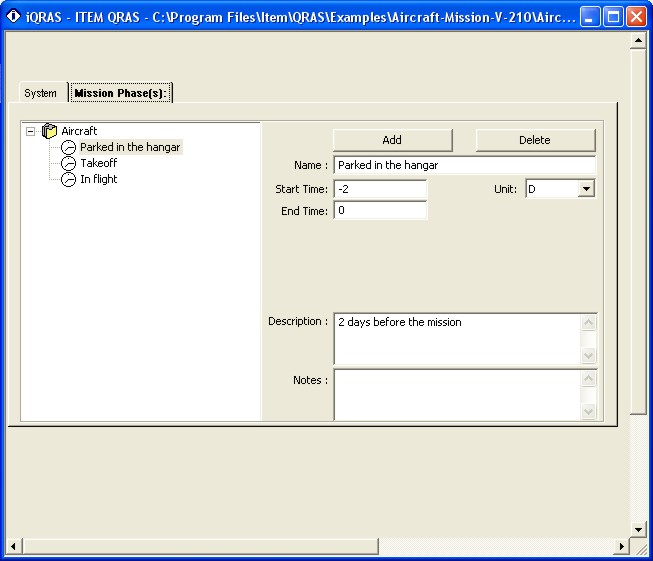Click the End Time input field
Screen dimensions: 653x561
coord(380,211)
